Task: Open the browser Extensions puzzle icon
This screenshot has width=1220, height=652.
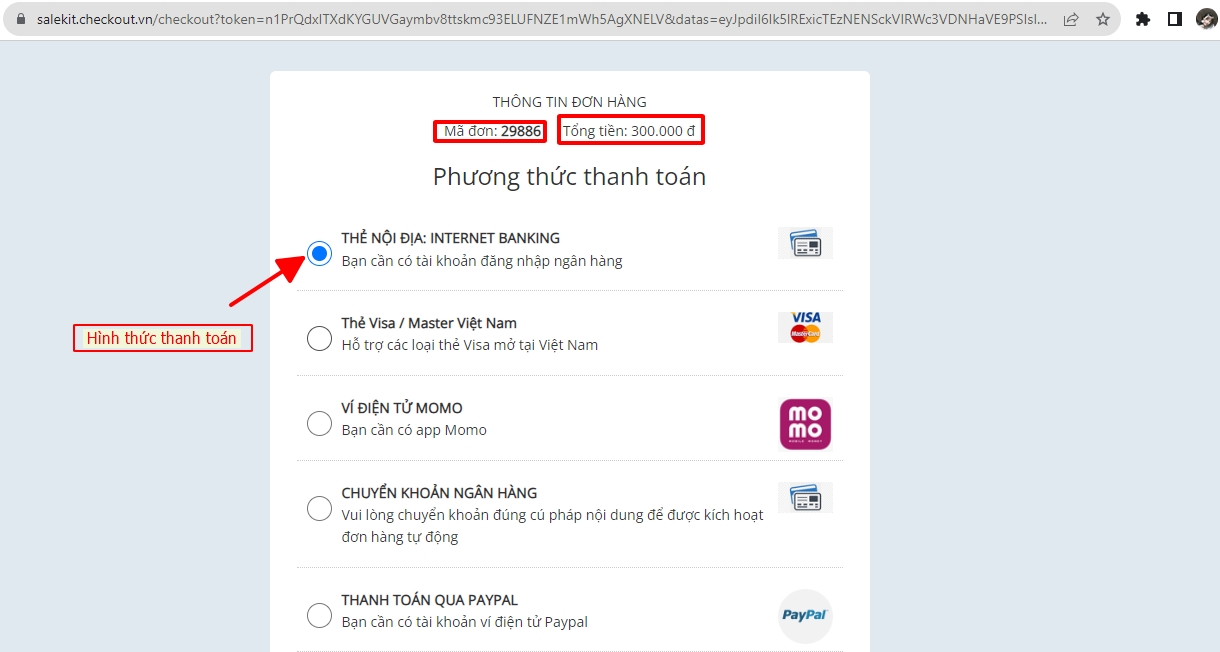Action: pyautogui.click(x=1143, y=19)
